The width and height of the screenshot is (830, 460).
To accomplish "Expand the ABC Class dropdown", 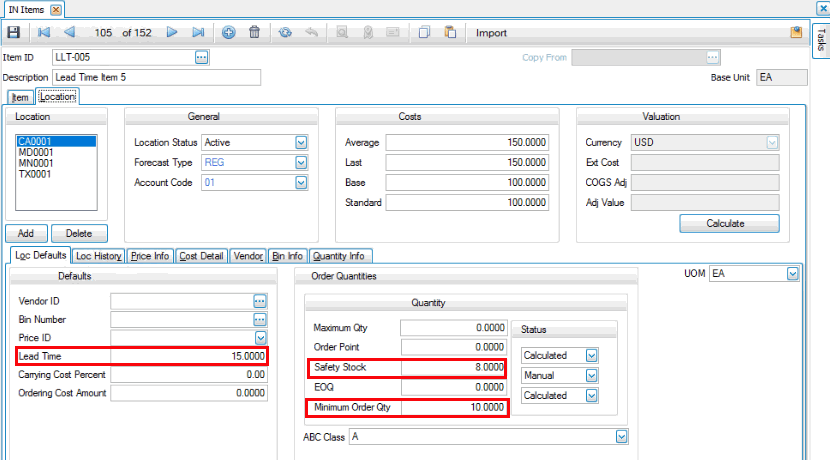I will pos(622,437).
